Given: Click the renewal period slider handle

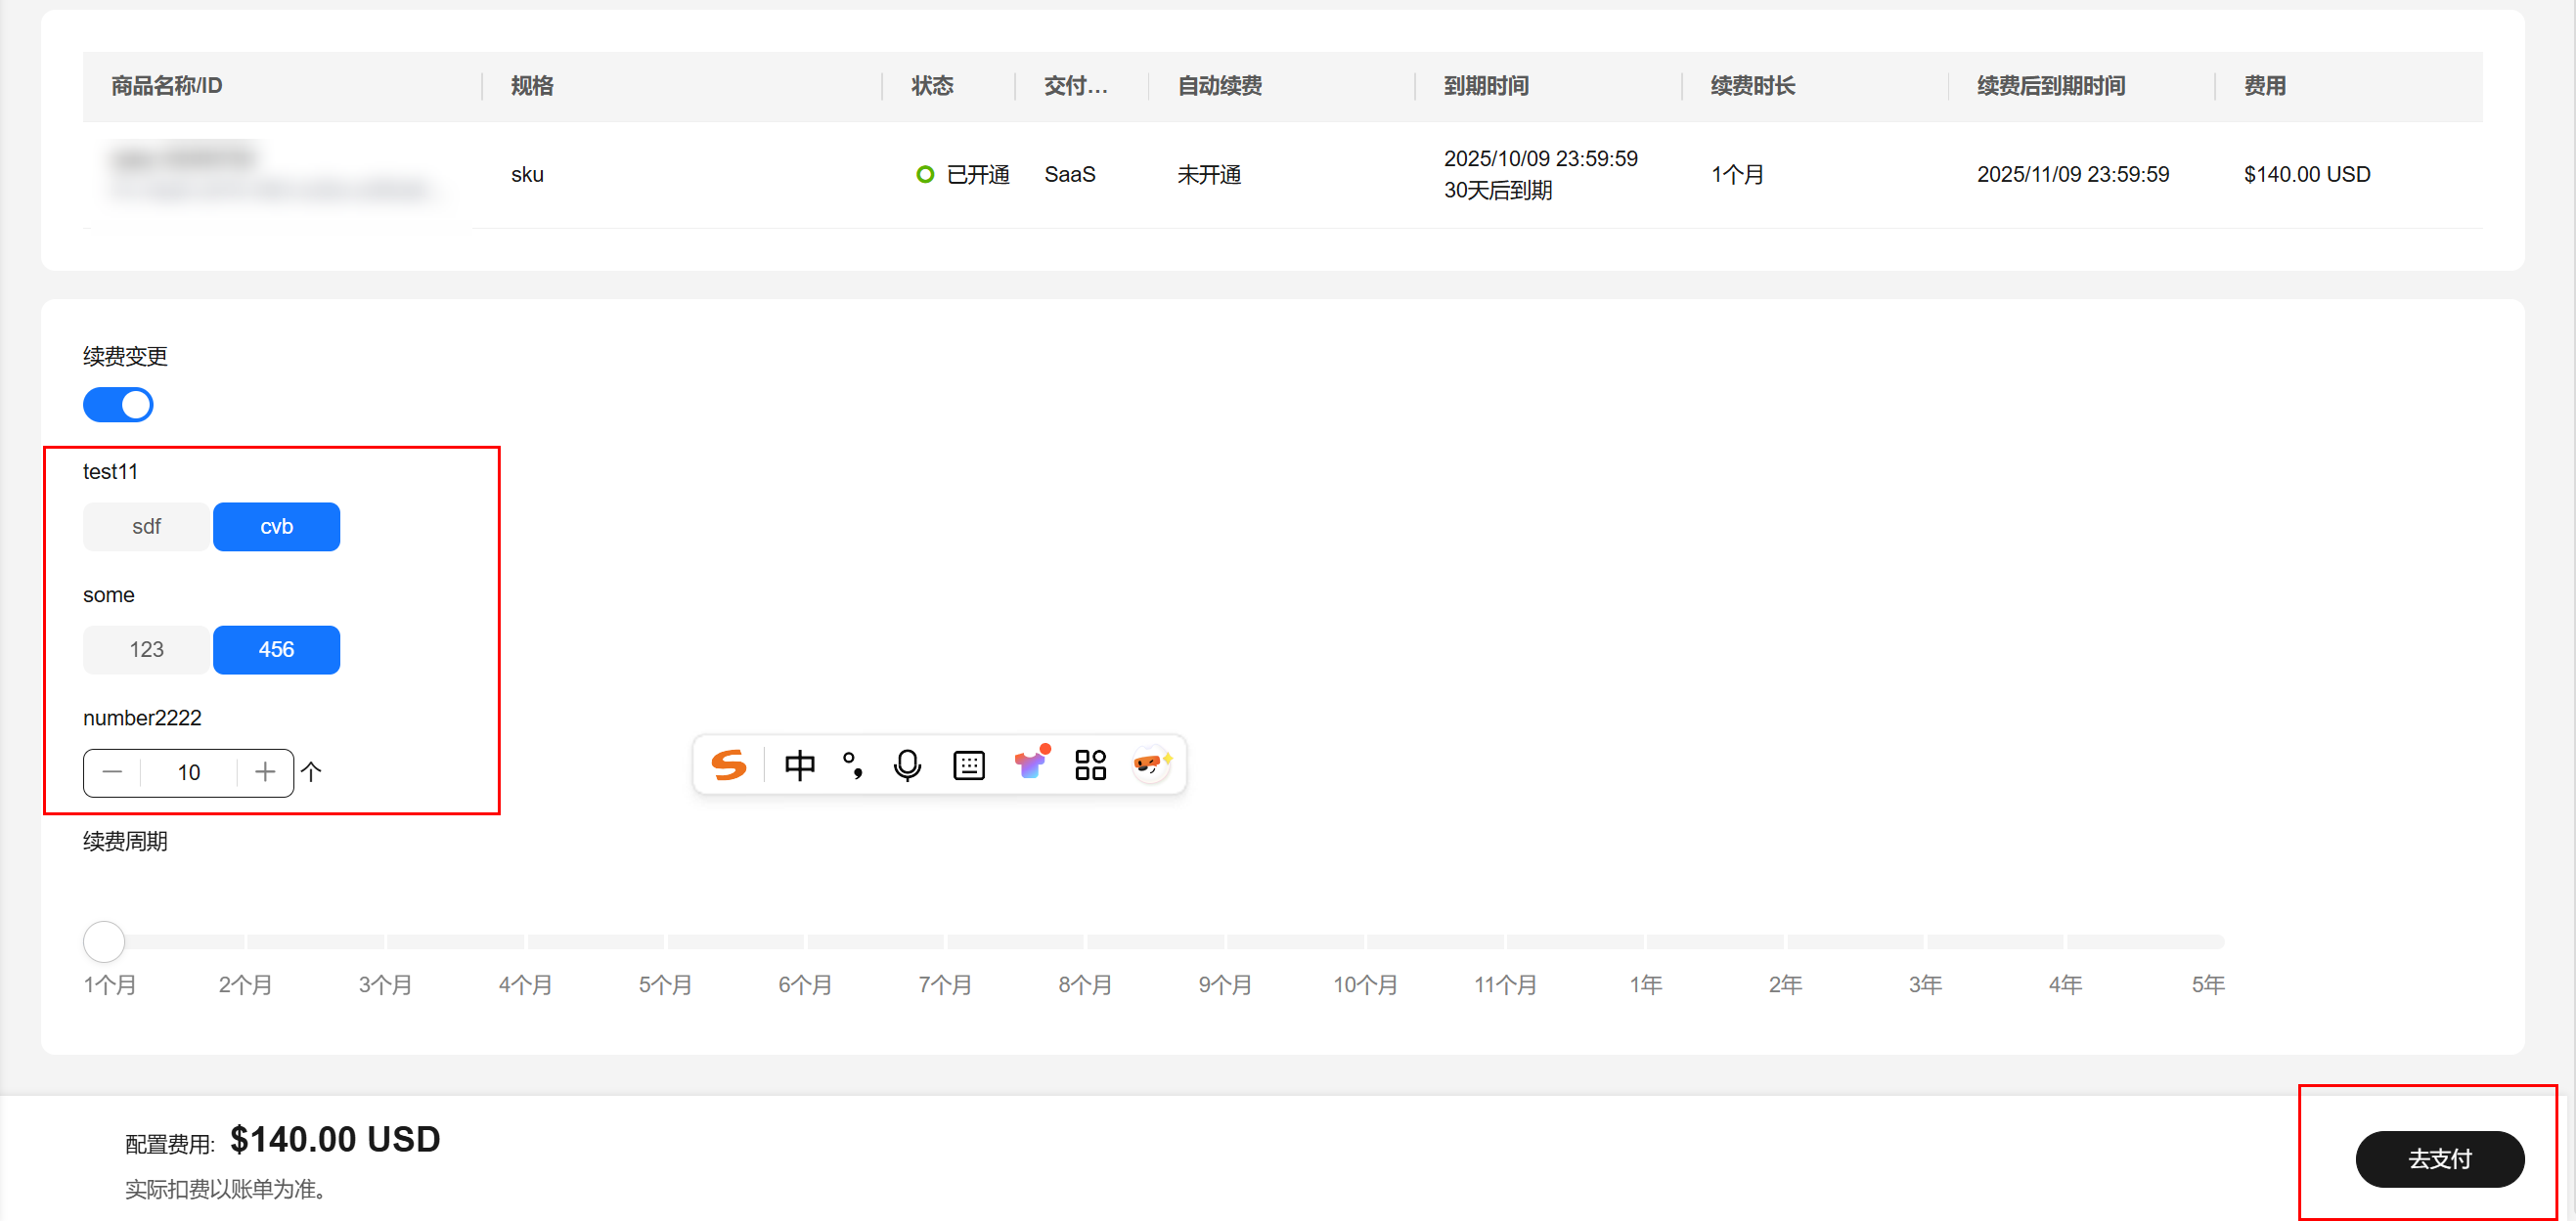Looking at the screenshot, I should click(104, 942).
